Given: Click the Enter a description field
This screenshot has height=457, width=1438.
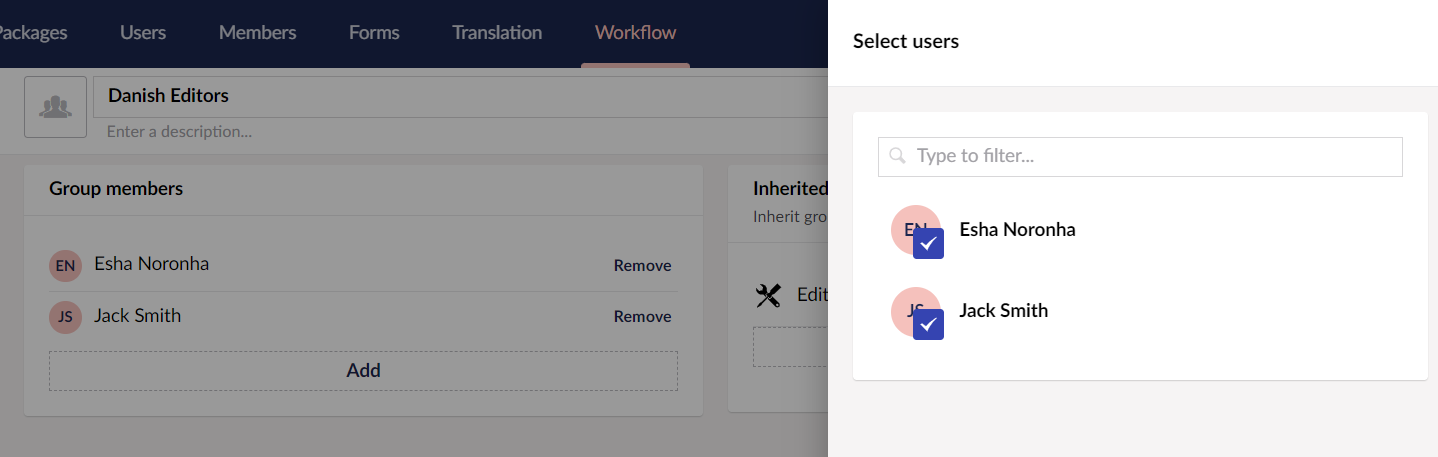Looking at the screenshot, I should pos(460,132).
